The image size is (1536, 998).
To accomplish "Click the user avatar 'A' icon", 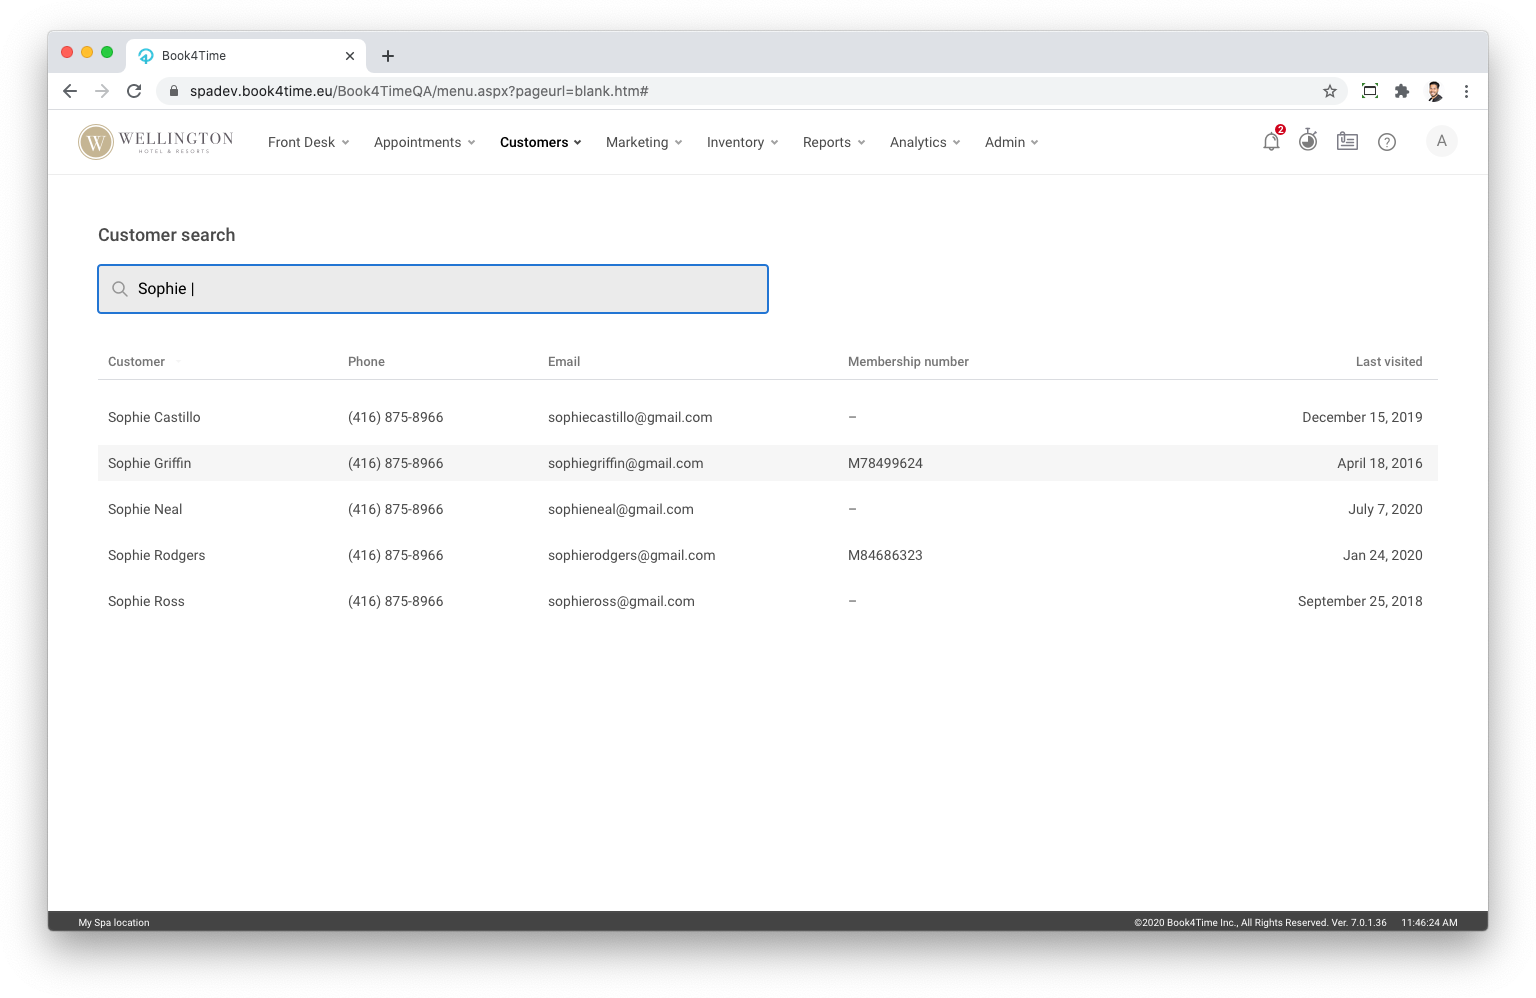I will [x=1441, y=142].
